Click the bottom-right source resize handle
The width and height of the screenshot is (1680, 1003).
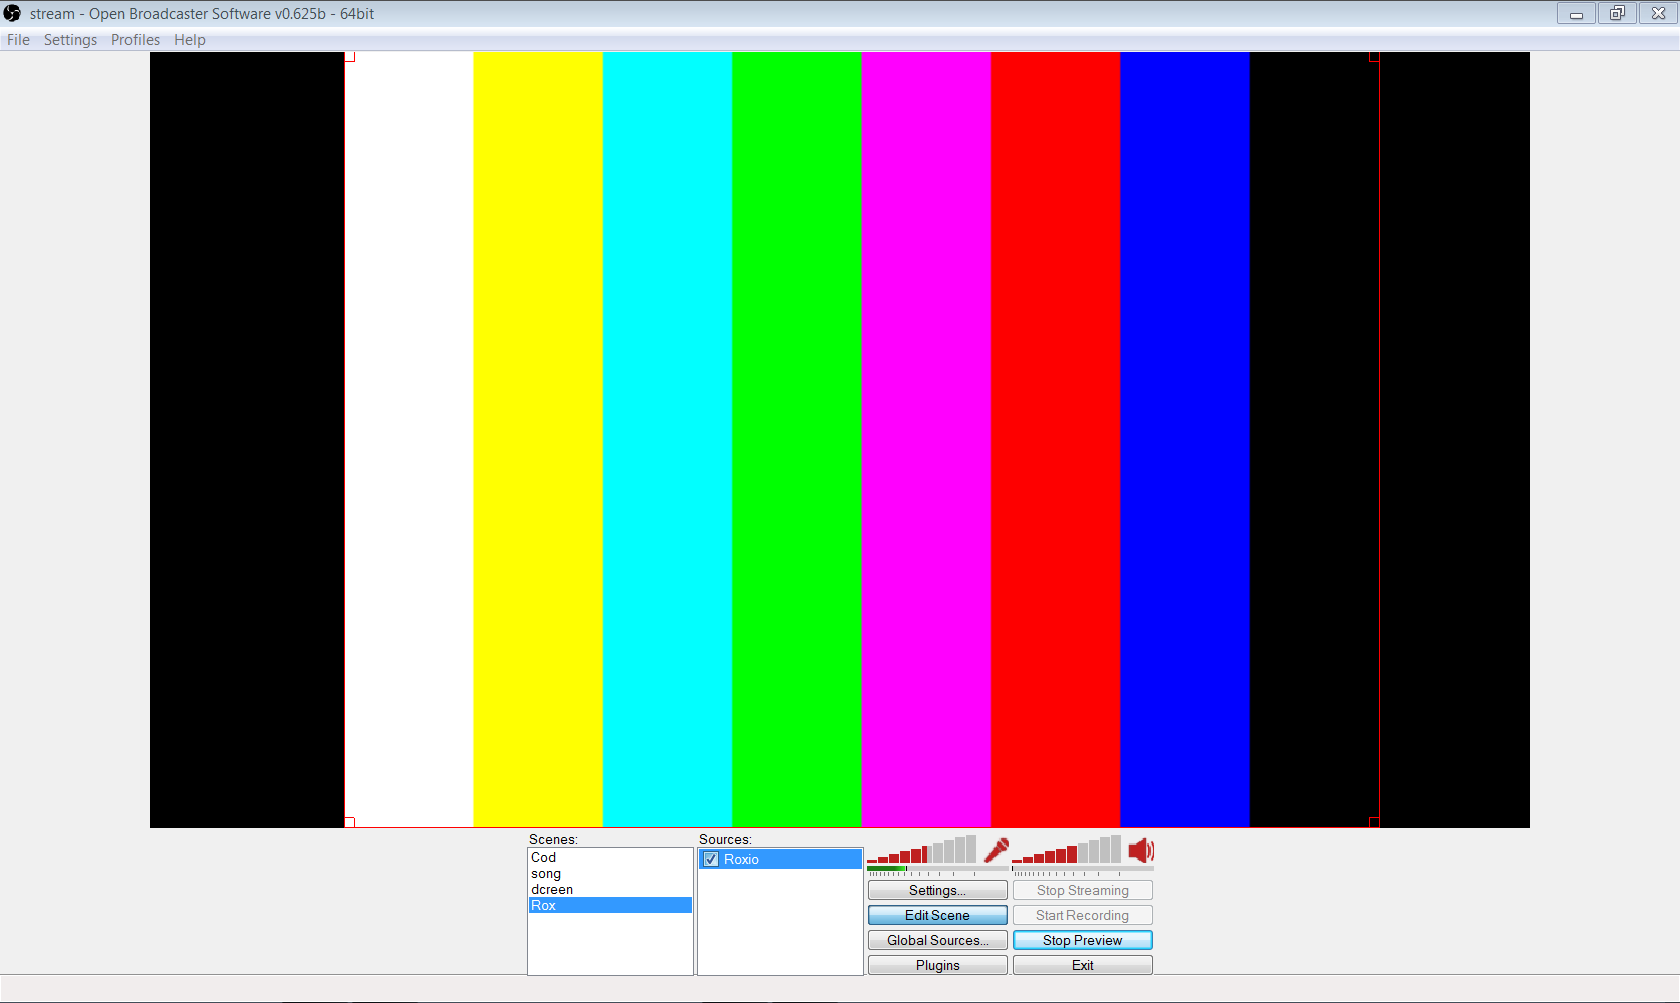tap(1374, 822)
